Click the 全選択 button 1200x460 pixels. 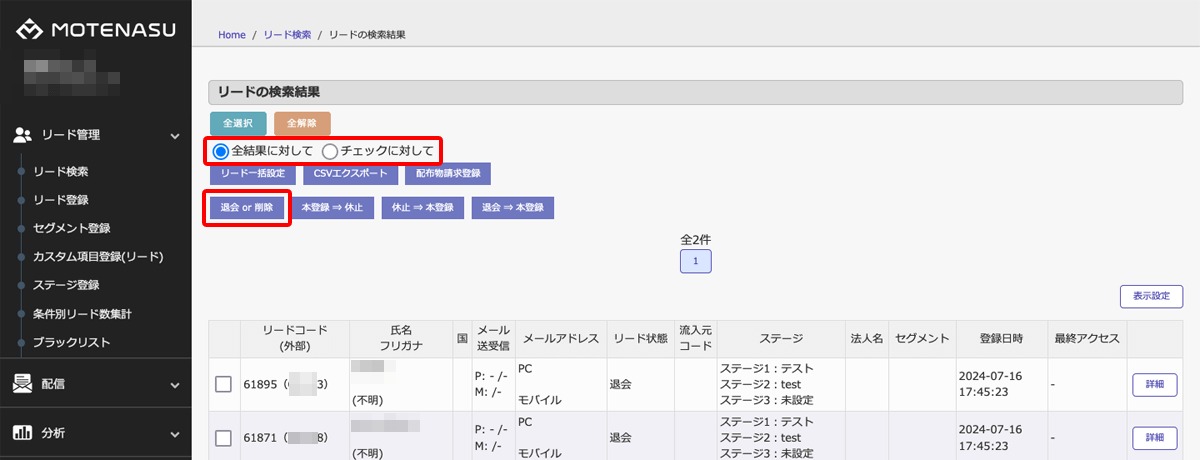click(237, 123)
